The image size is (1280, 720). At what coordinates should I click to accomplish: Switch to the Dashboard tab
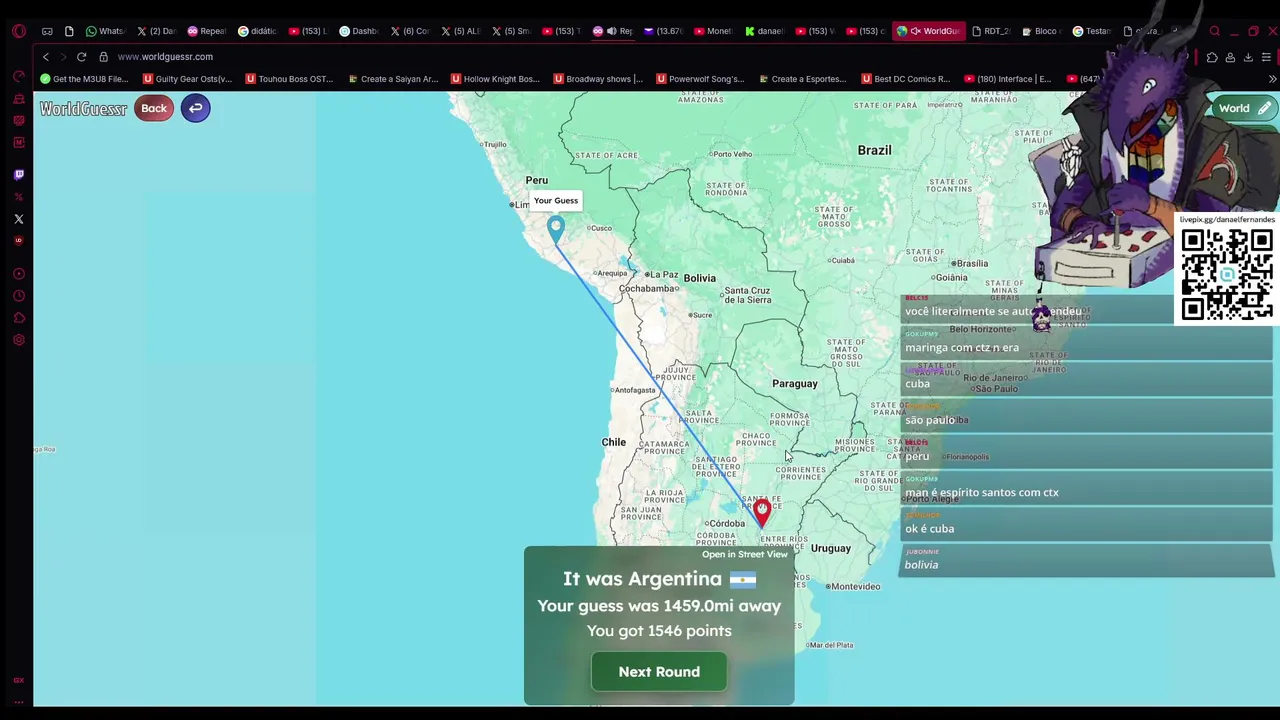[358, 31]
